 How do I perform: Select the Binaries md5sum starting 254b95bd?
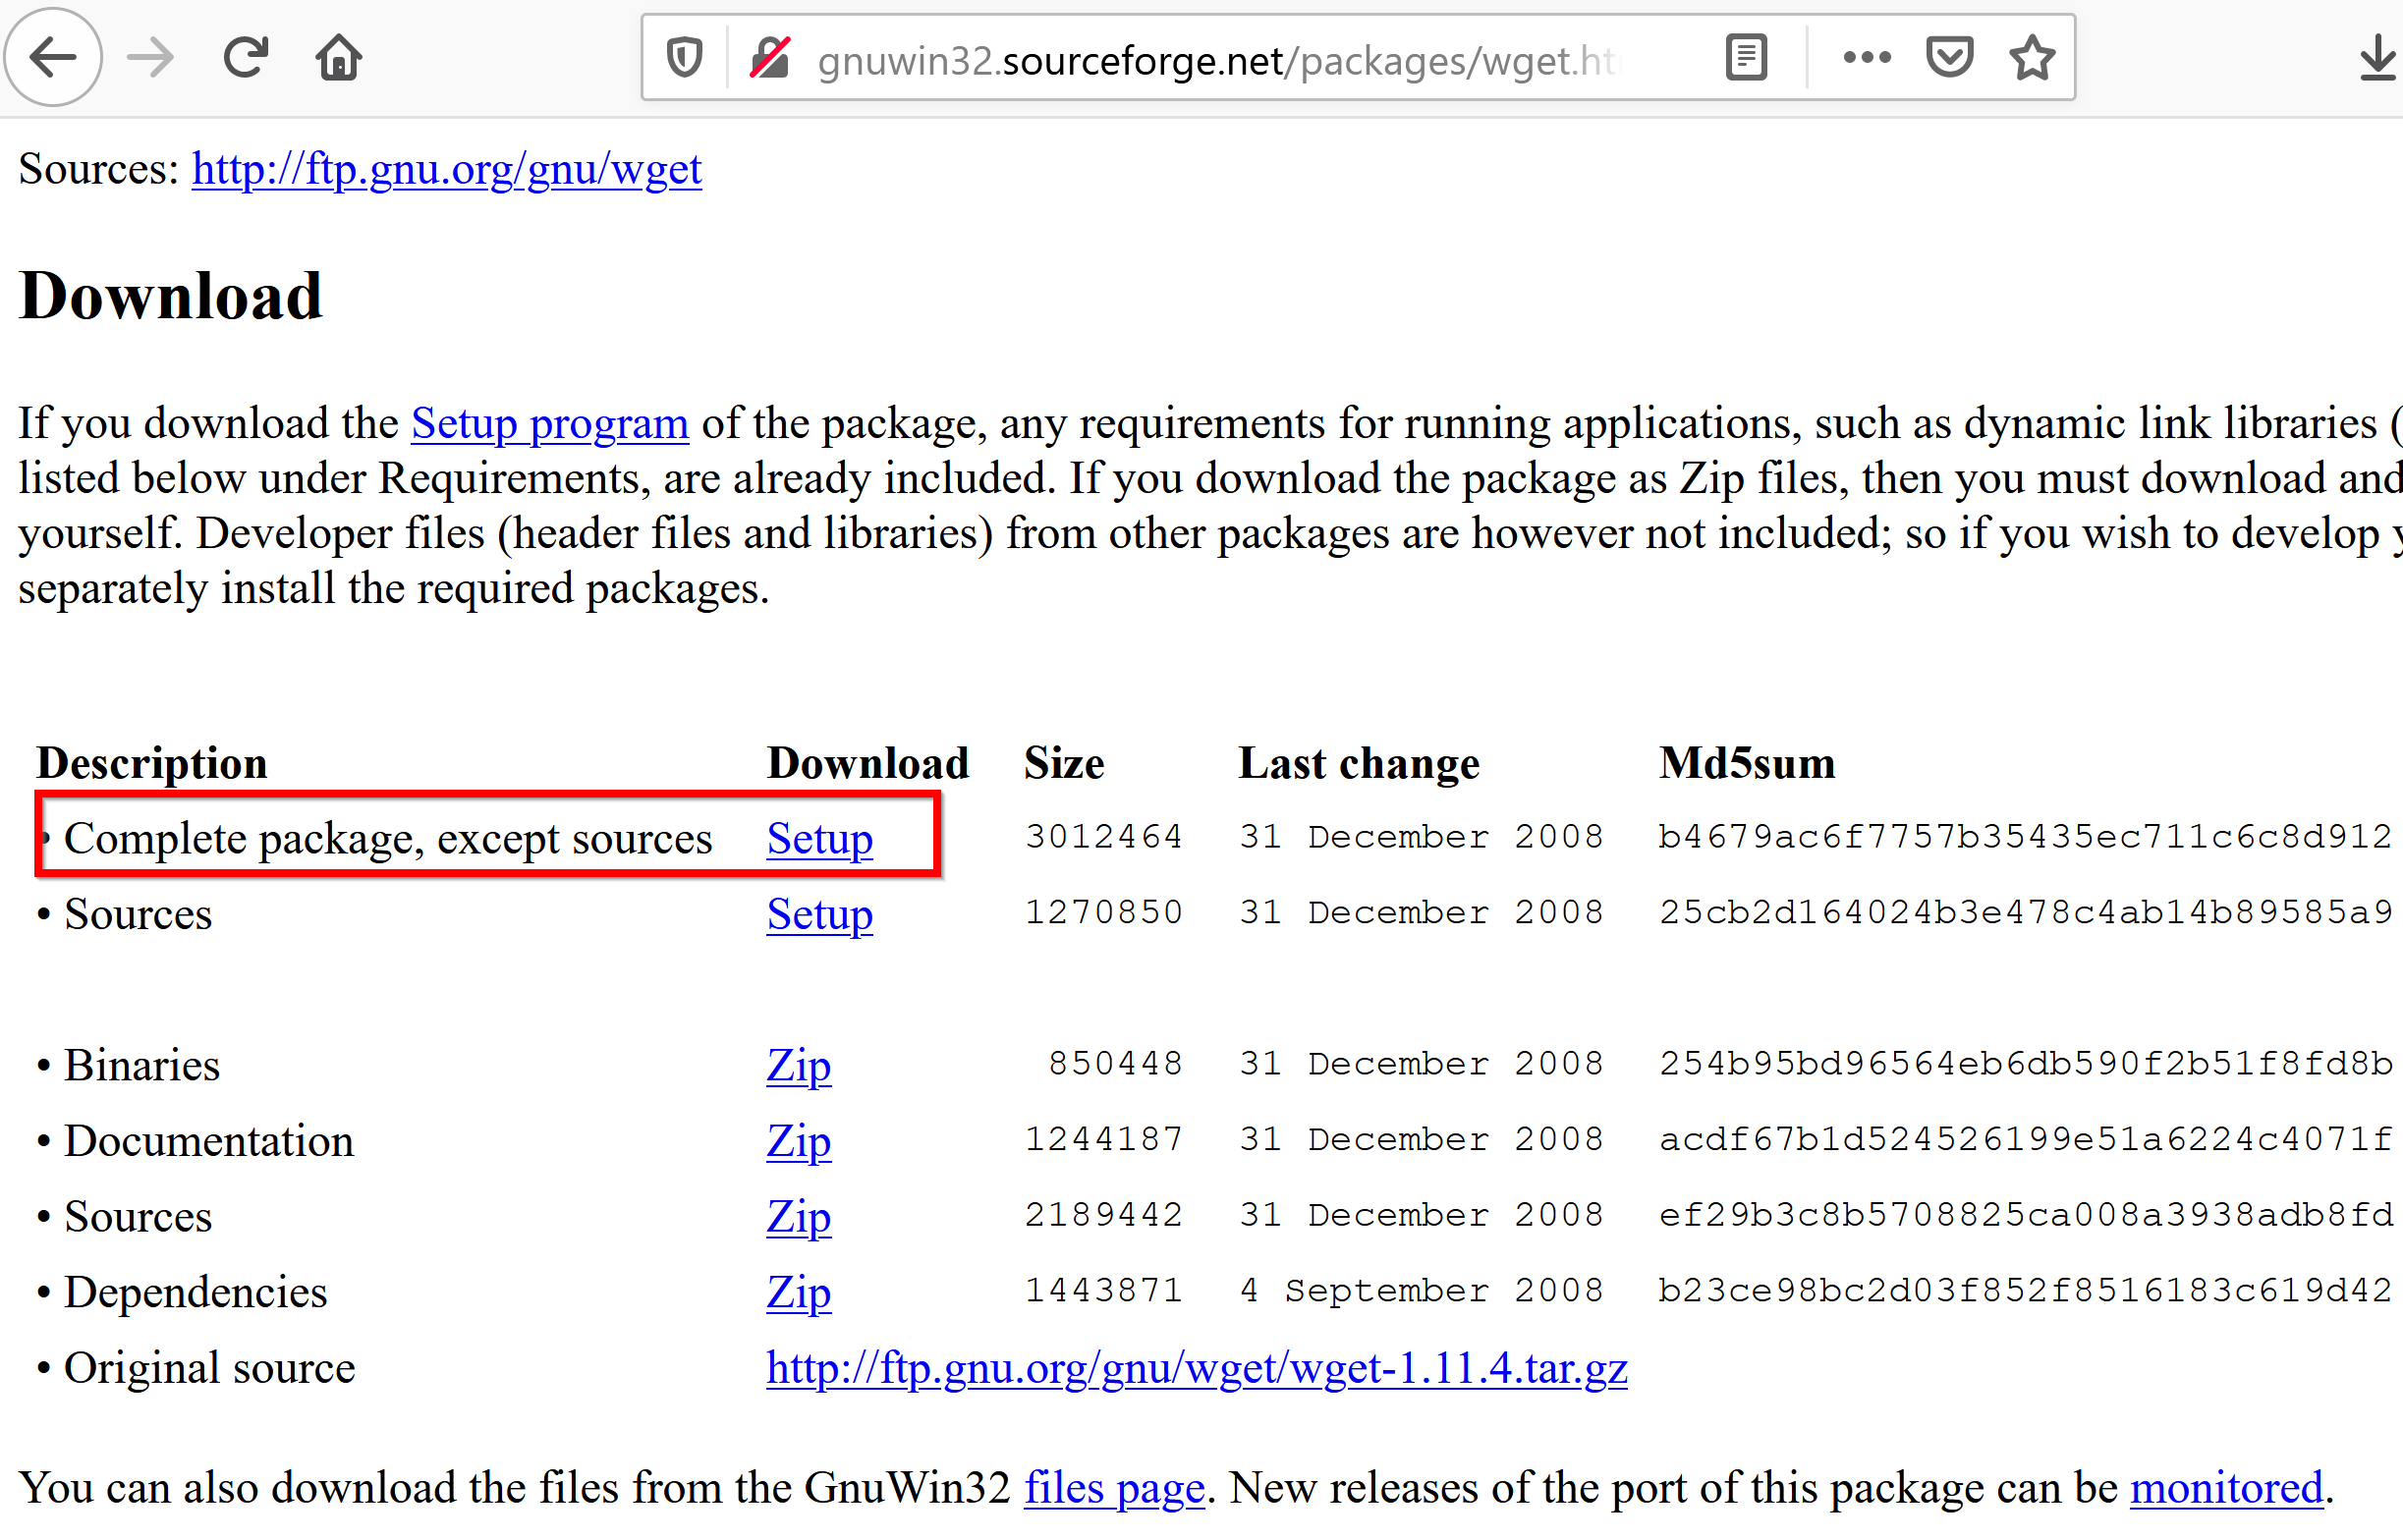click(2025, 1064)
